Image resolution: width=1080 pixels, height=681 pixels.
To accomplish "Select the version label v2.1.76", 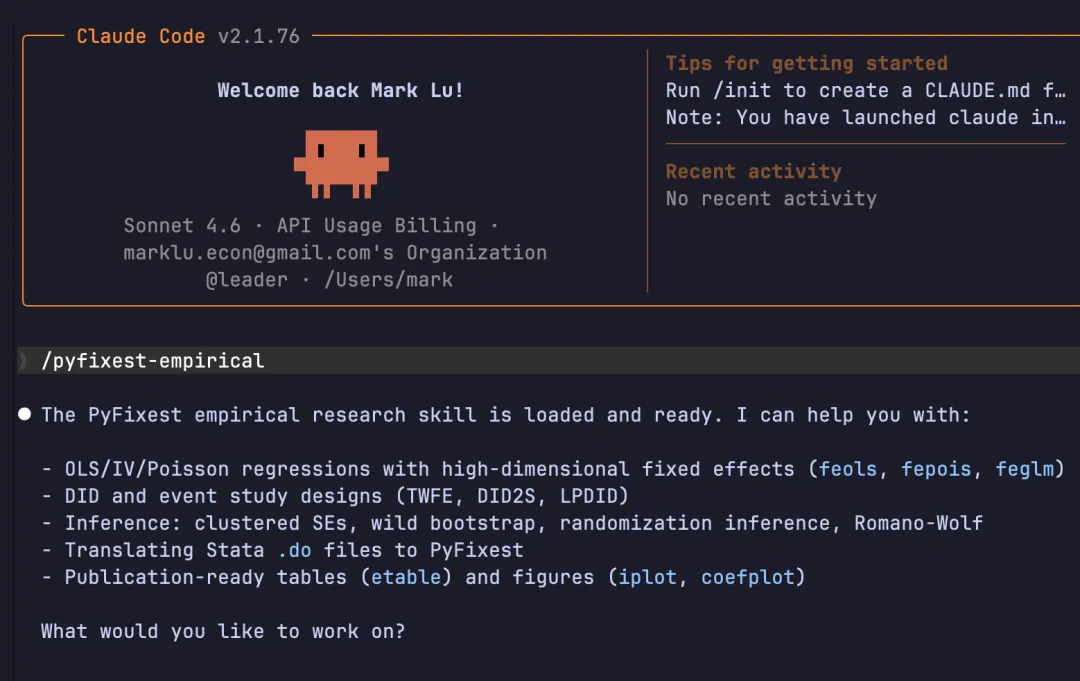I will (259, 36).
